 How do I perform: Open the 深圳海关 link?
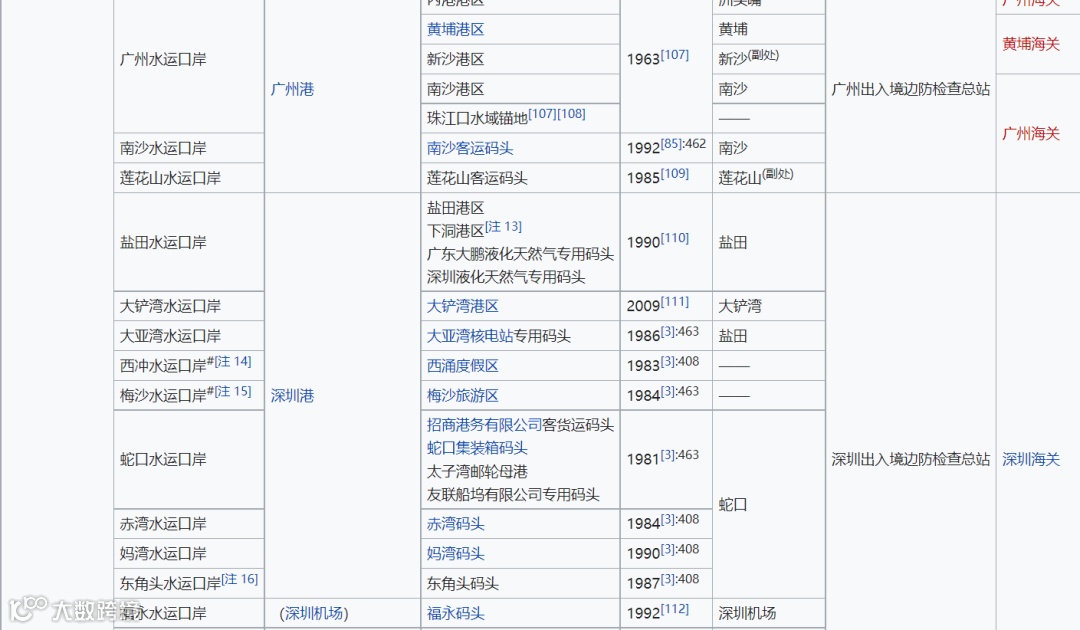click(x=1031, y=459)
